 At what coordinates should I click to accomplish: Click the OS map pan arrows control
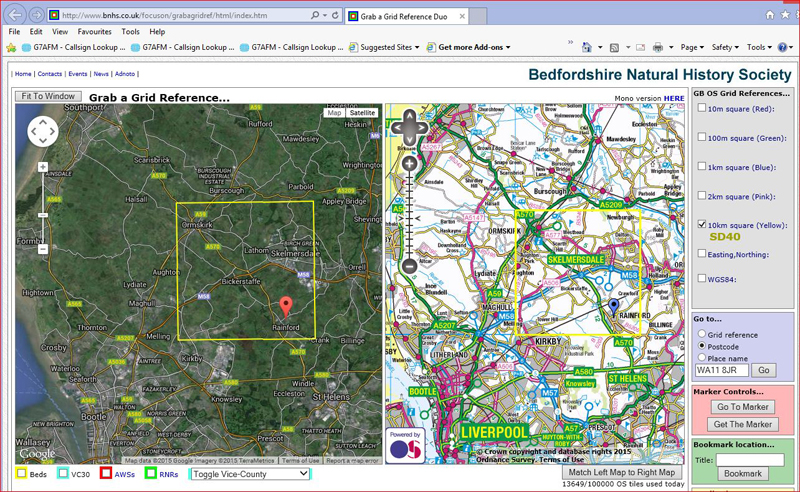click(x=409, y=127)
